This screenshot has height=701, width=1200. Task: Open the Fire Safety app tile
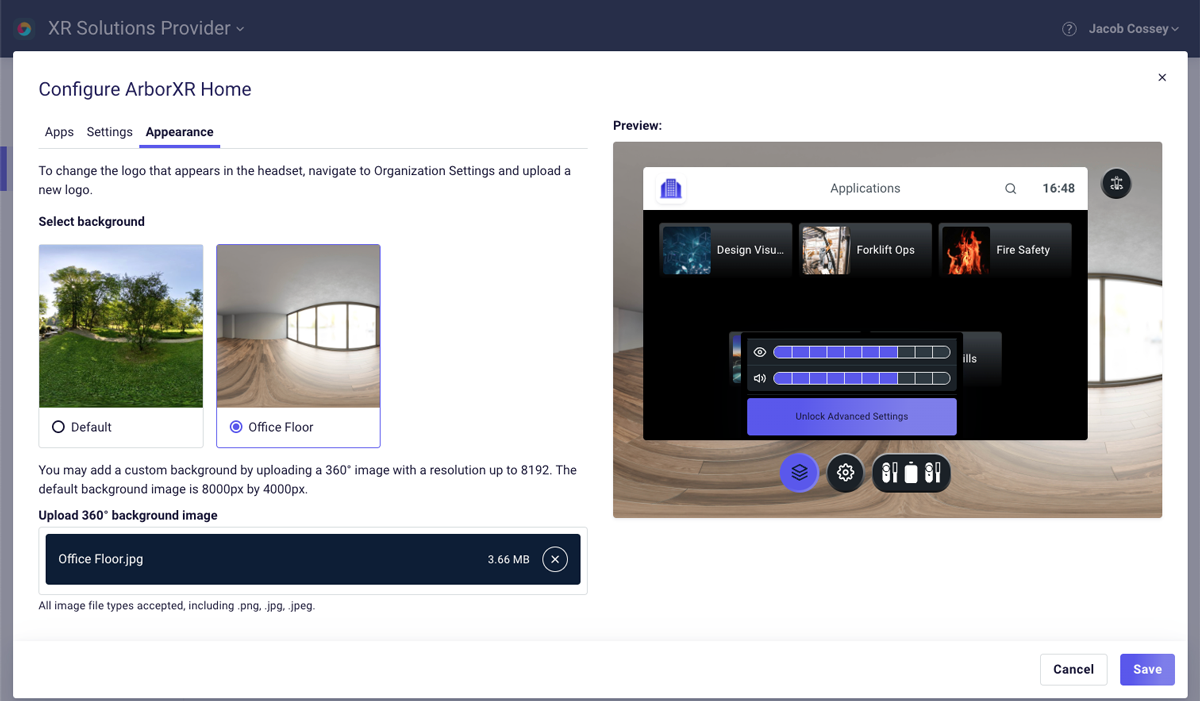(x=1005, y=250)
